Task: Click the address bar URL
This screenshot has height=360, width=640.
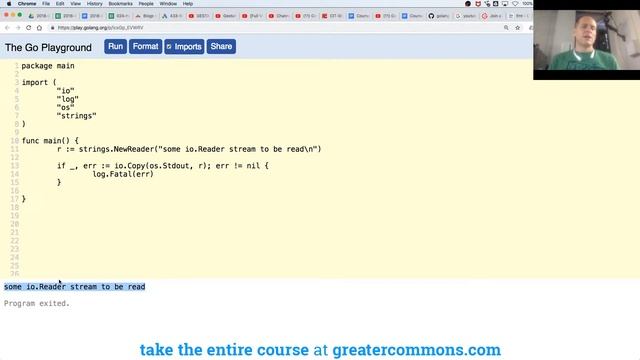Action: [100, 28]
